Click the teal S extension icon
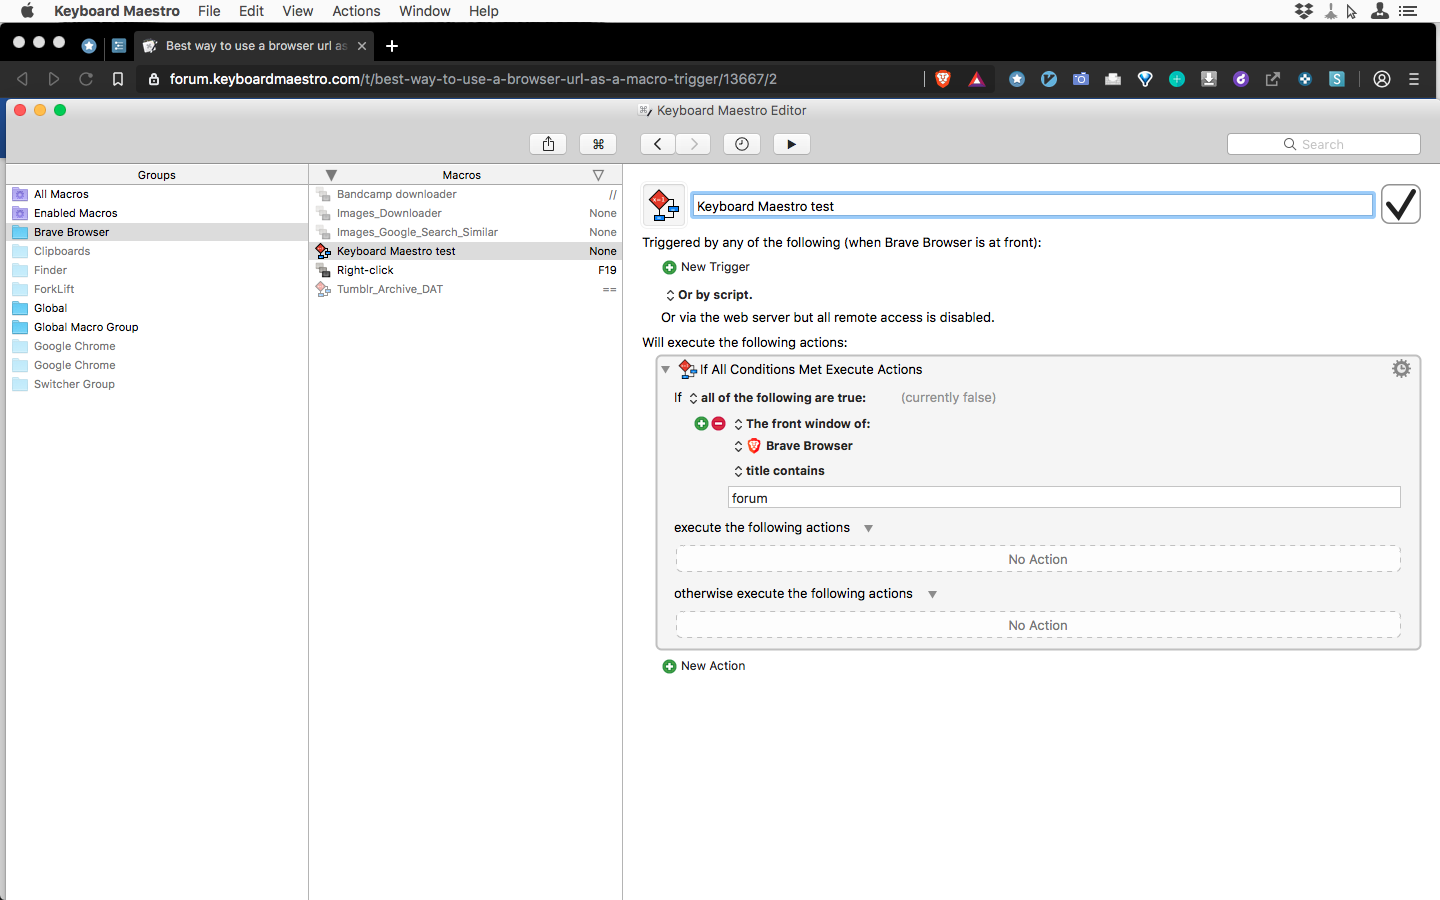Viewport: 1440px width, 900px height. tap(1337, 79)
